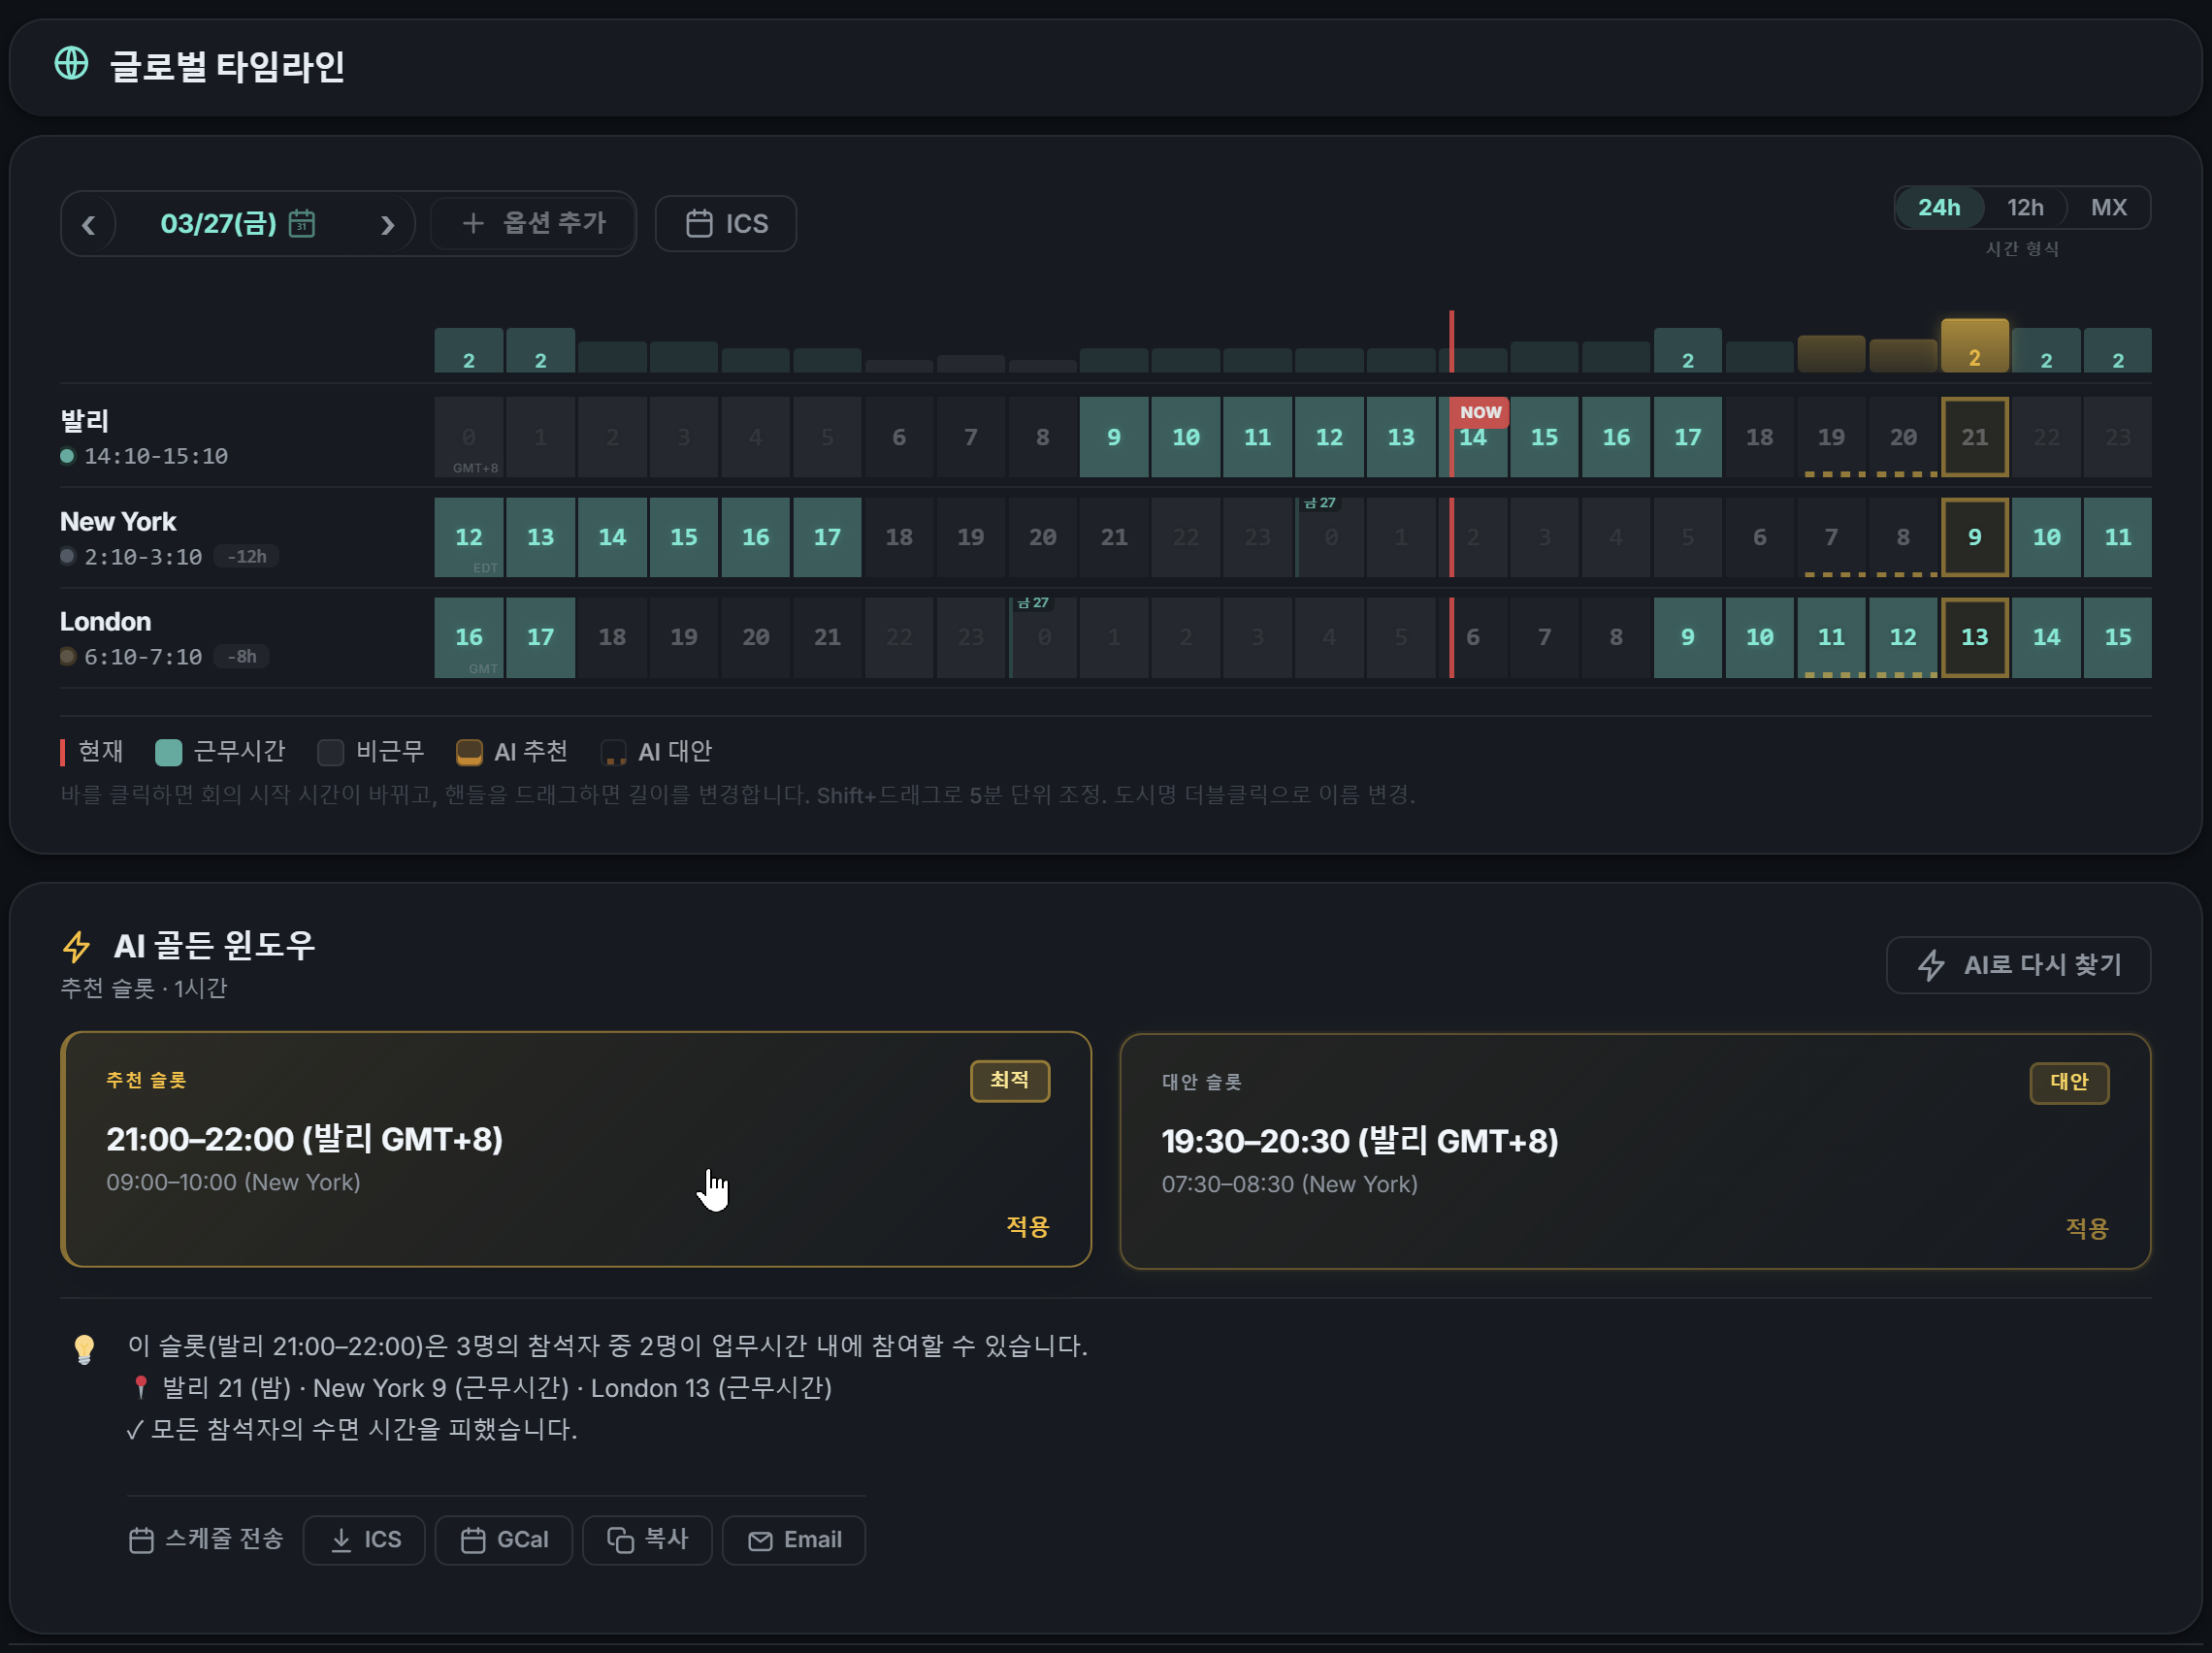Screen dimensions: 2212x1653
Task: Switch time format to MX
Action: click(2108, 207)
